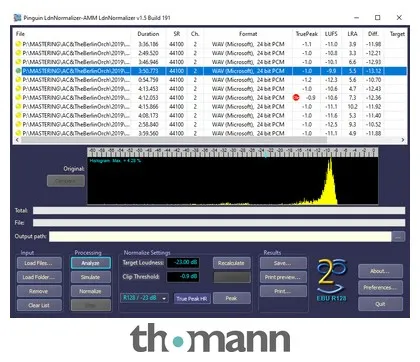Screen dimensions: 420x362
Task: Click the Diff. value -11.98
Action: [x=373, y=44]
